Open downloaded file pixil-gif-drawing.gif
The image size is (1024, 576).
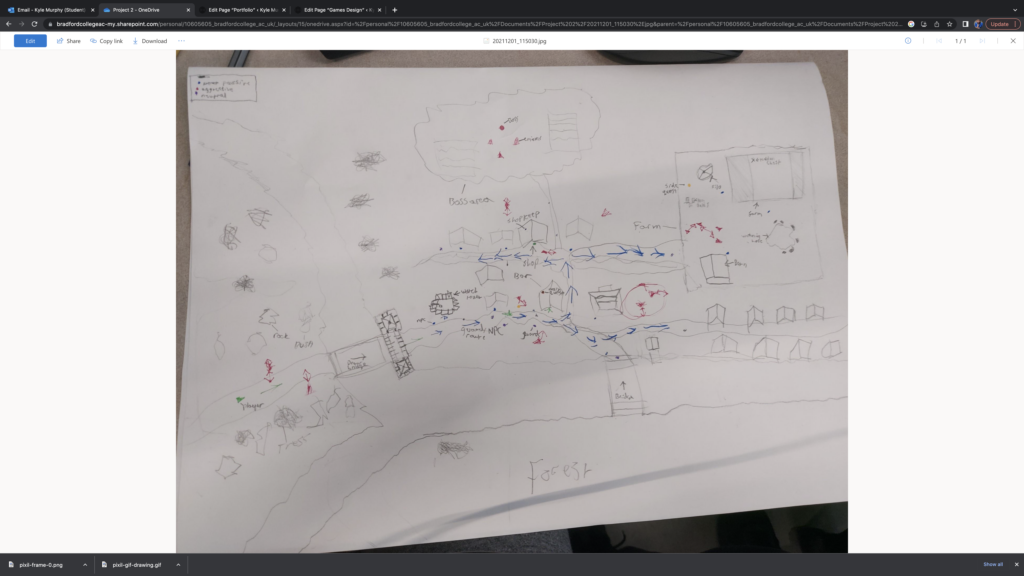coord(136,565)
